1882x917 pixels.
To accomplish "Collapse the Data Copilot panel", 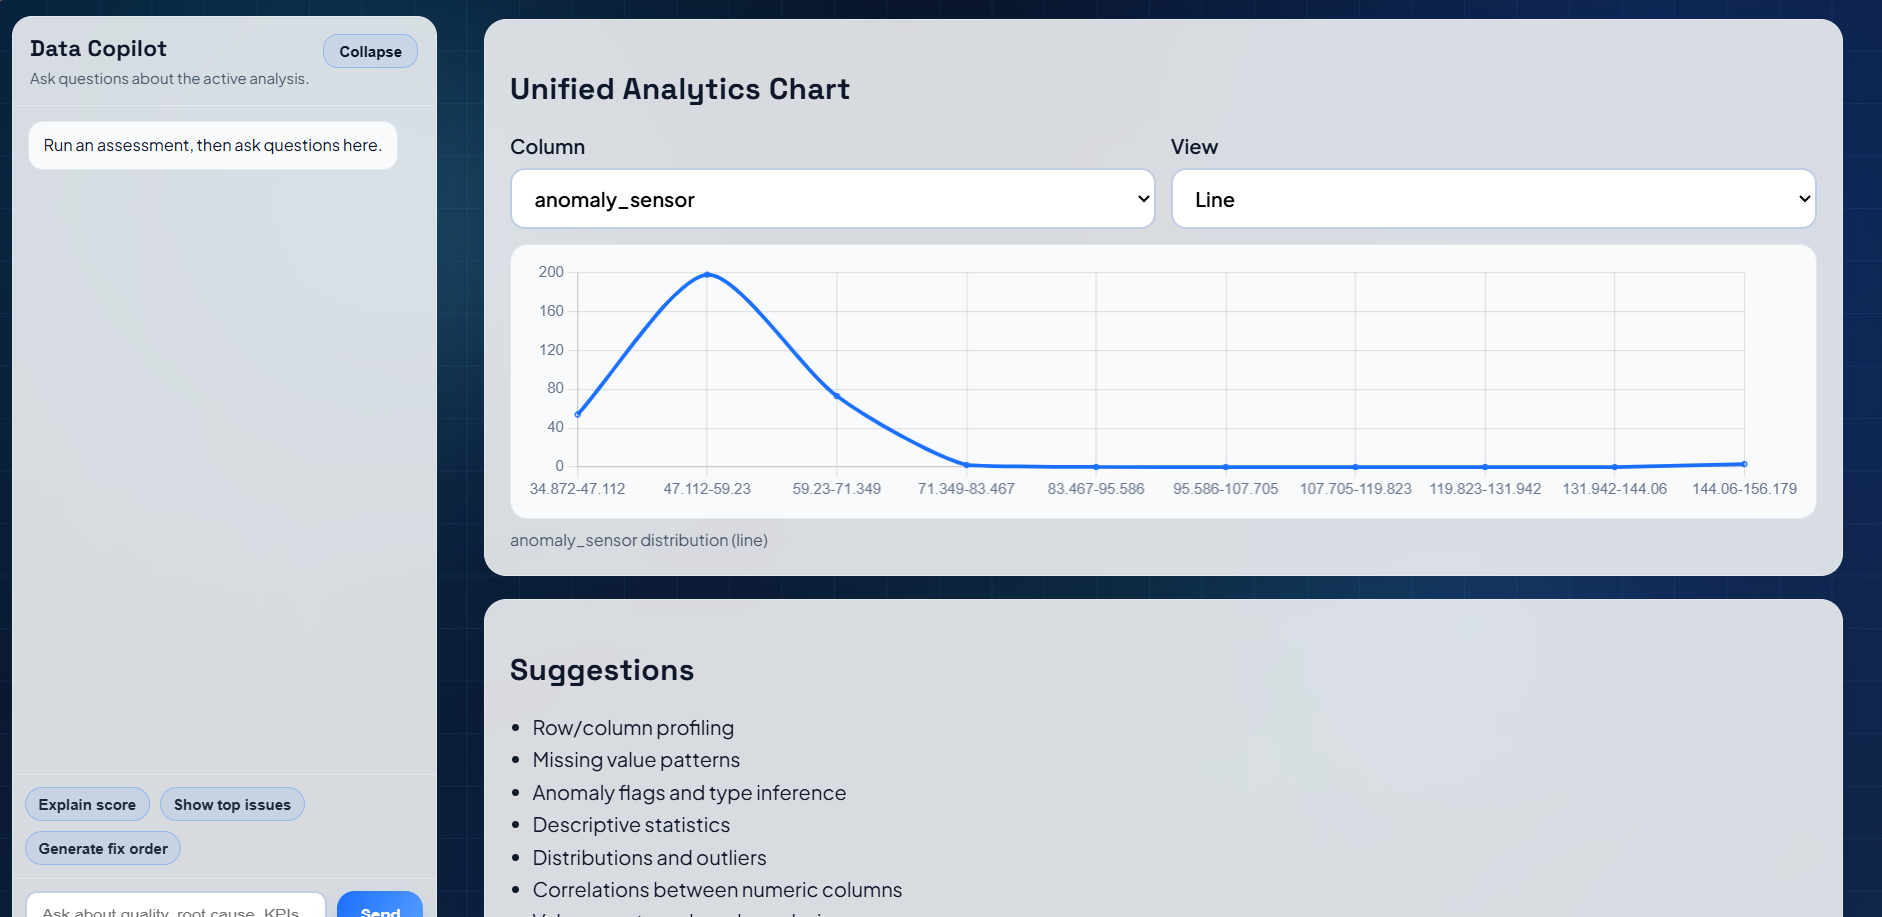I will point(369,51).
